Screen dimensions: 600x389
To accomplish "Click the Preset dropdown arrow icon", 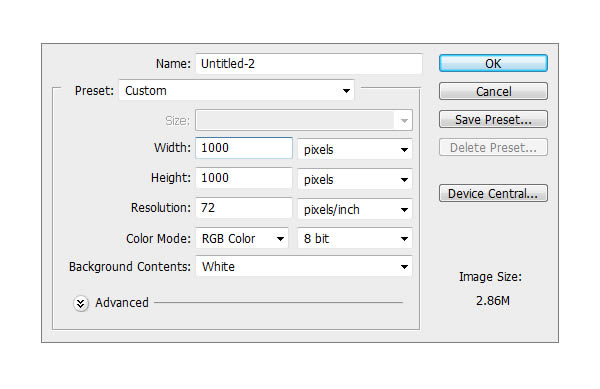I will click(x=346, y=91).
